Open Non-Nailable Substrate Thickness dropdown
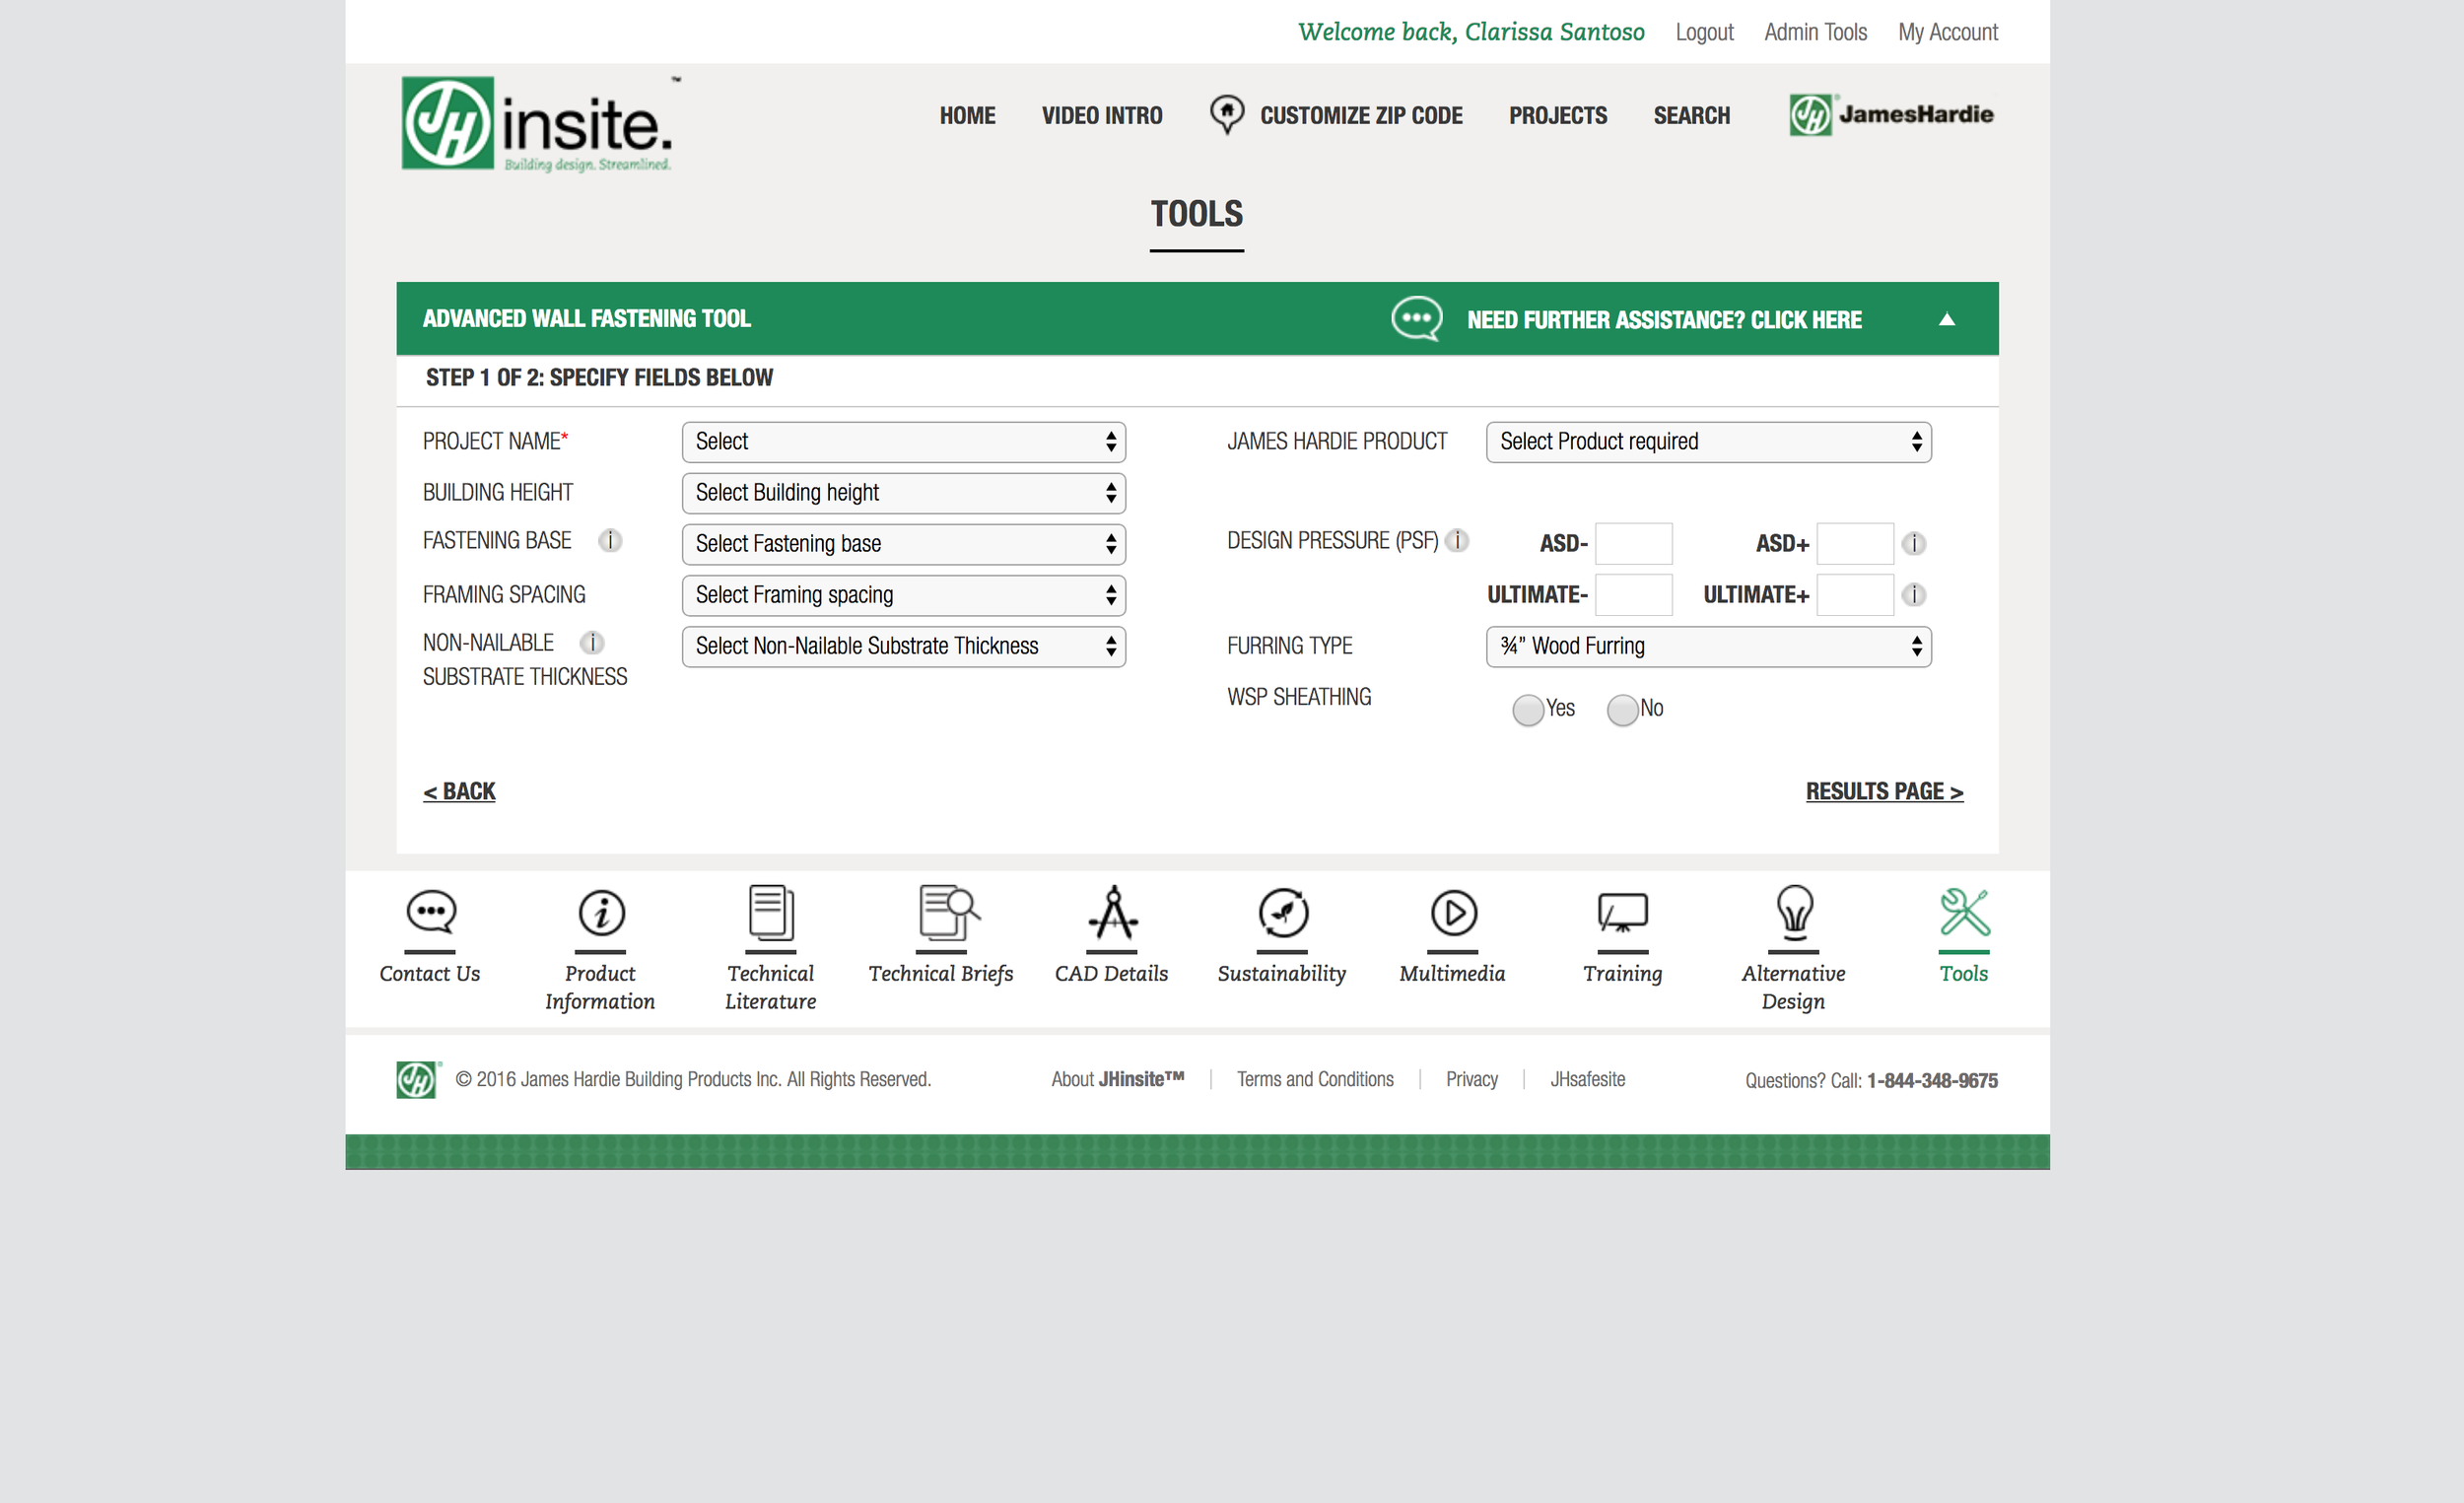Screen dimensions: 2464x1503 (903, 646)
